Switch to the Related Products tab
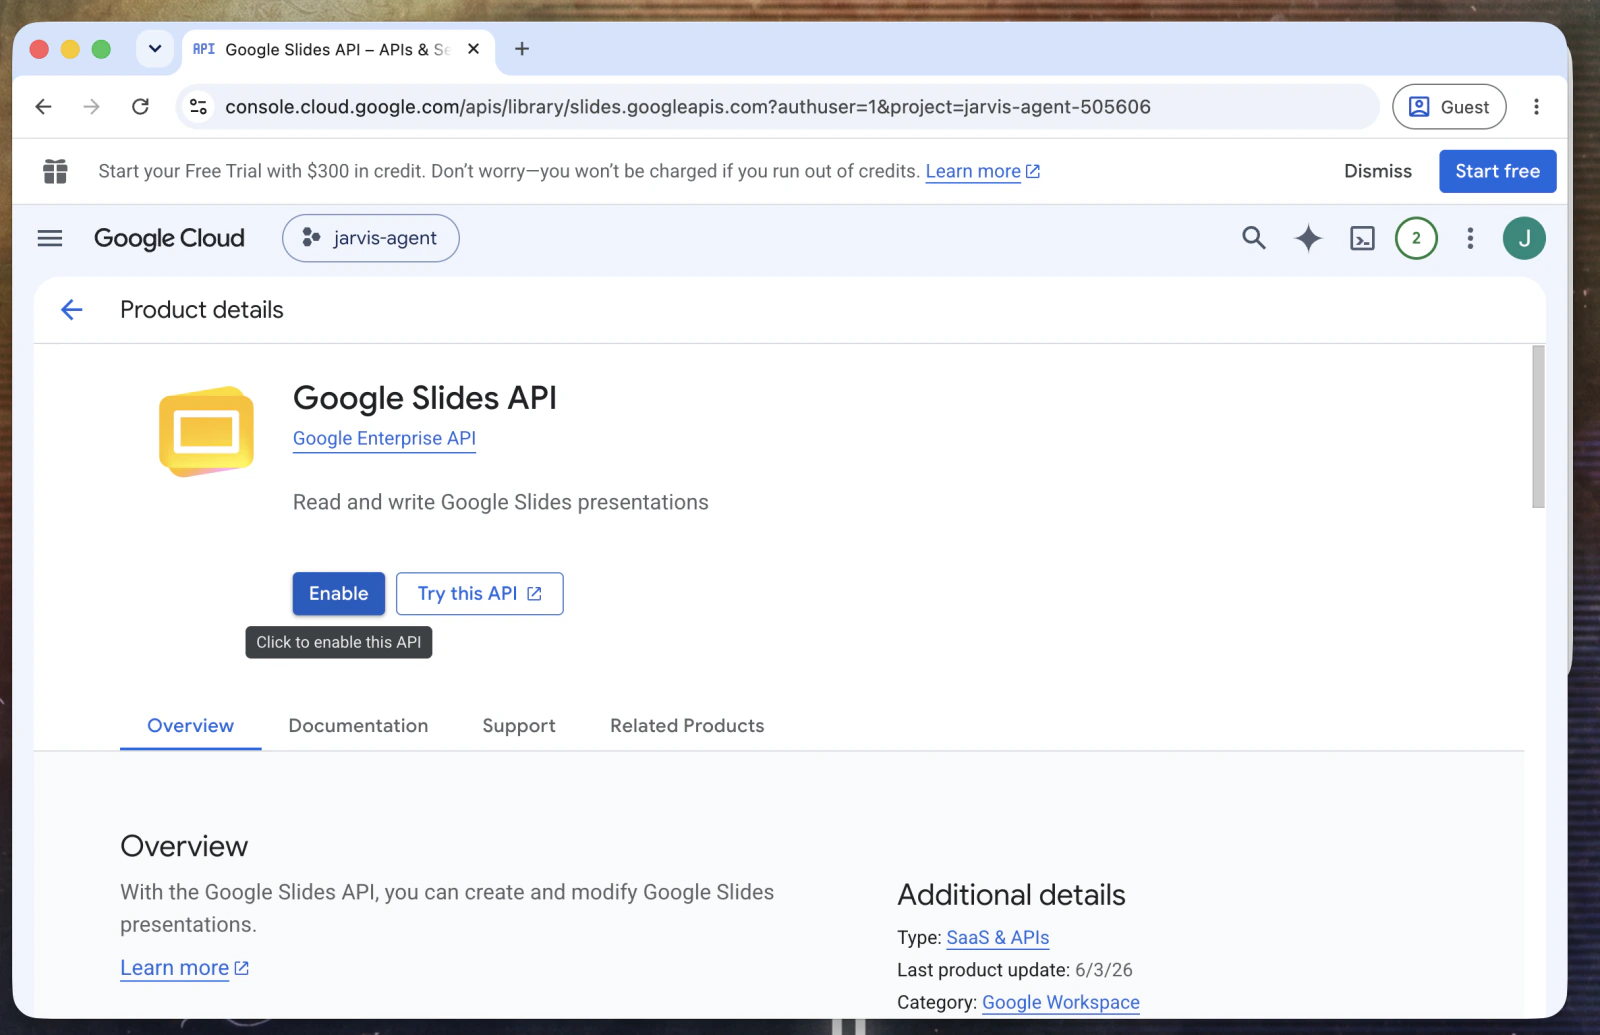Image resolution: width=1600 pixels, height=1035 pixels. point(687,726)
